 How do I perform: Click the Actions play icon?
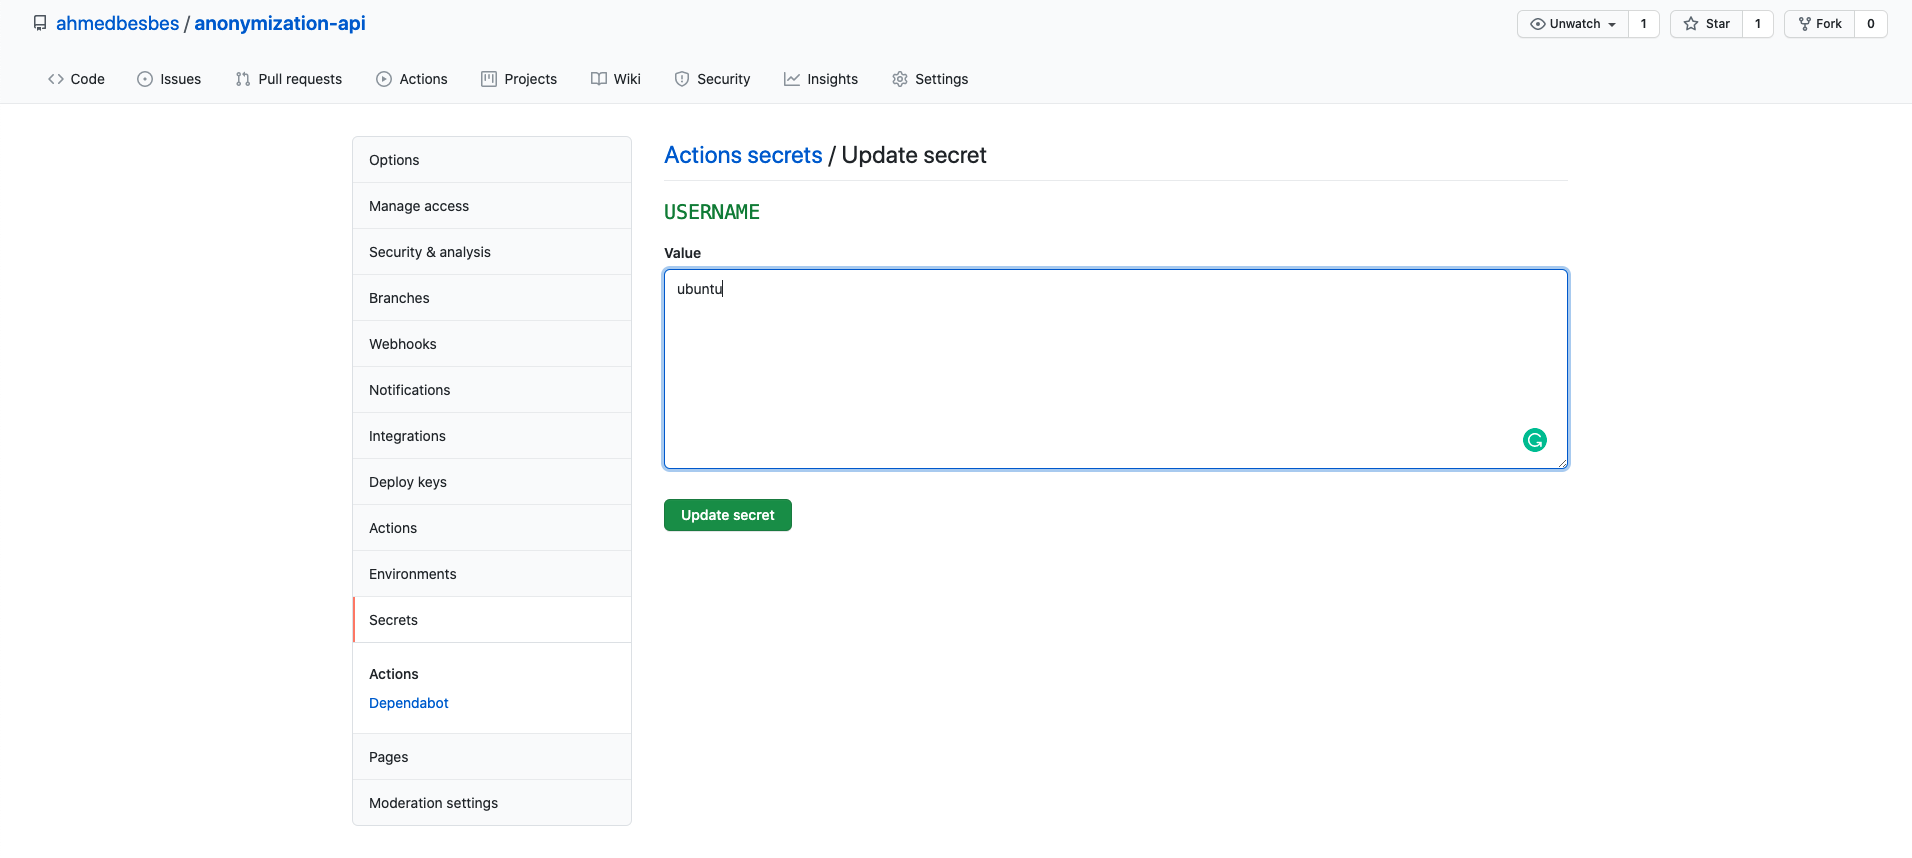click(x=384, y=79)
